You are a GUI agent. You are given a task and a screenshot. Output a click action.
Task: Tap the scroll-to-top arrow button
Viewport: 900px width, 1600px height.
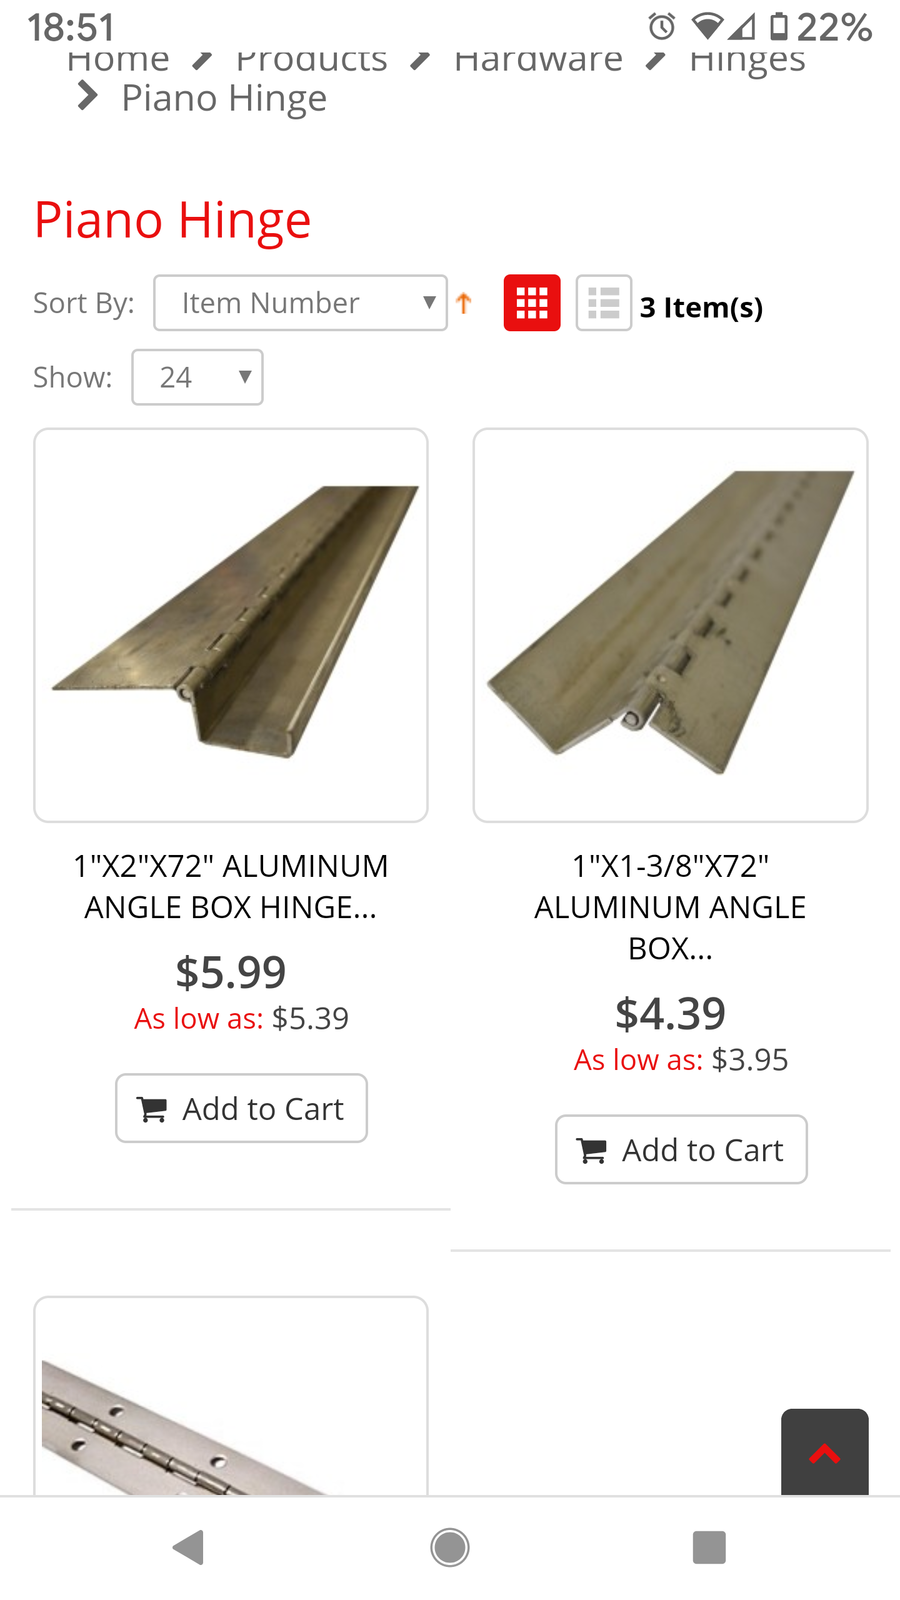824,1453
